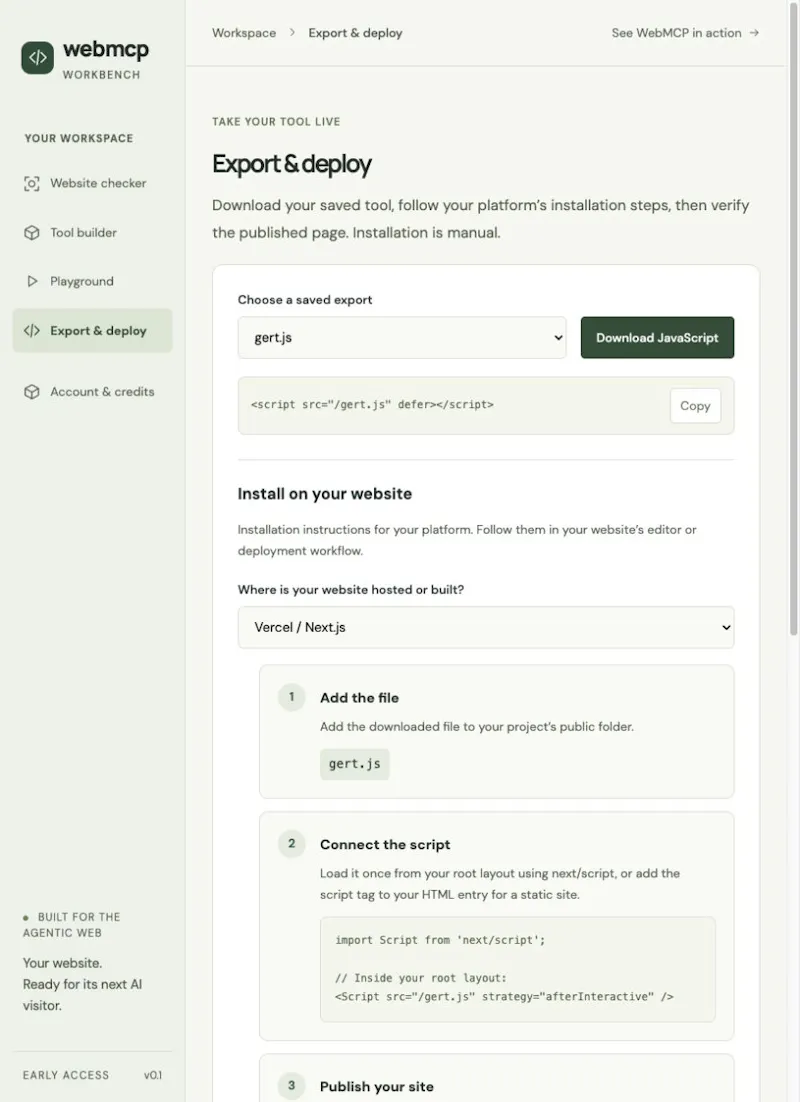Image resolution: width=800 pixels, height=1102 pixels.
Task: Click the script src="/gert.js" code snippet
Action: (x=372, y=405)
